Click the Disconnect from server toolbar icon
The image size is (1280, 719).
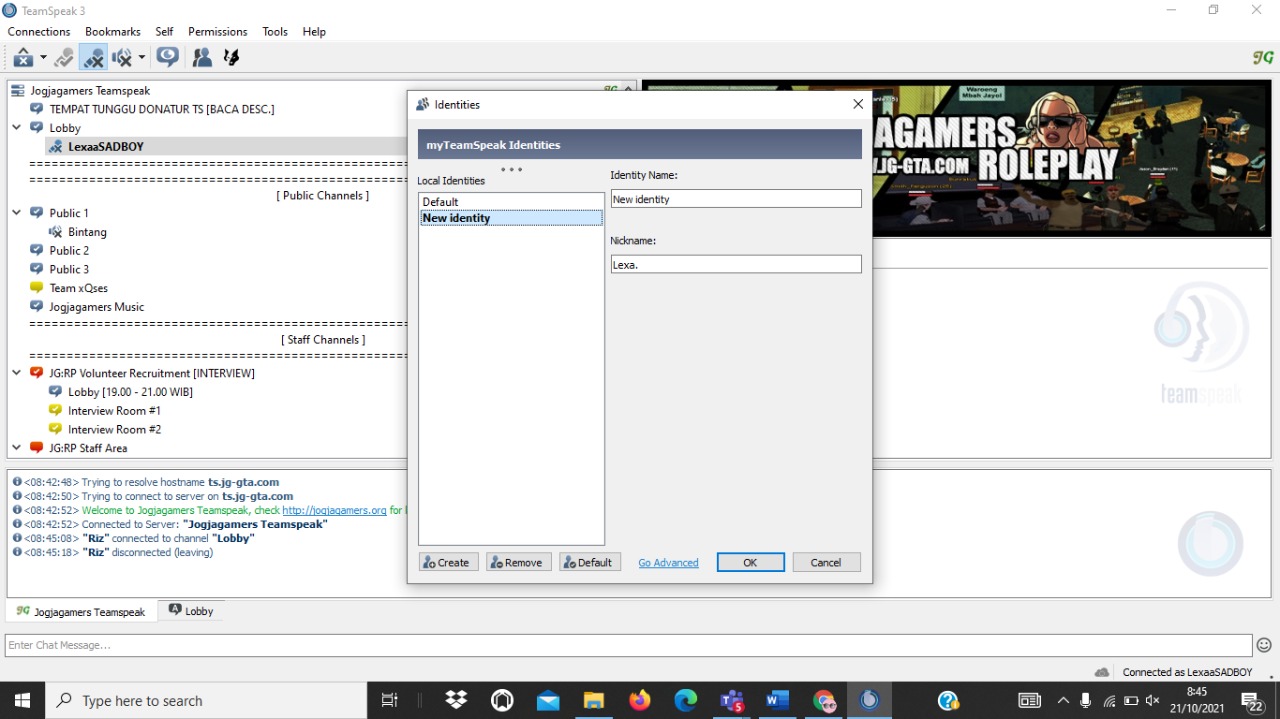[23, 58]
